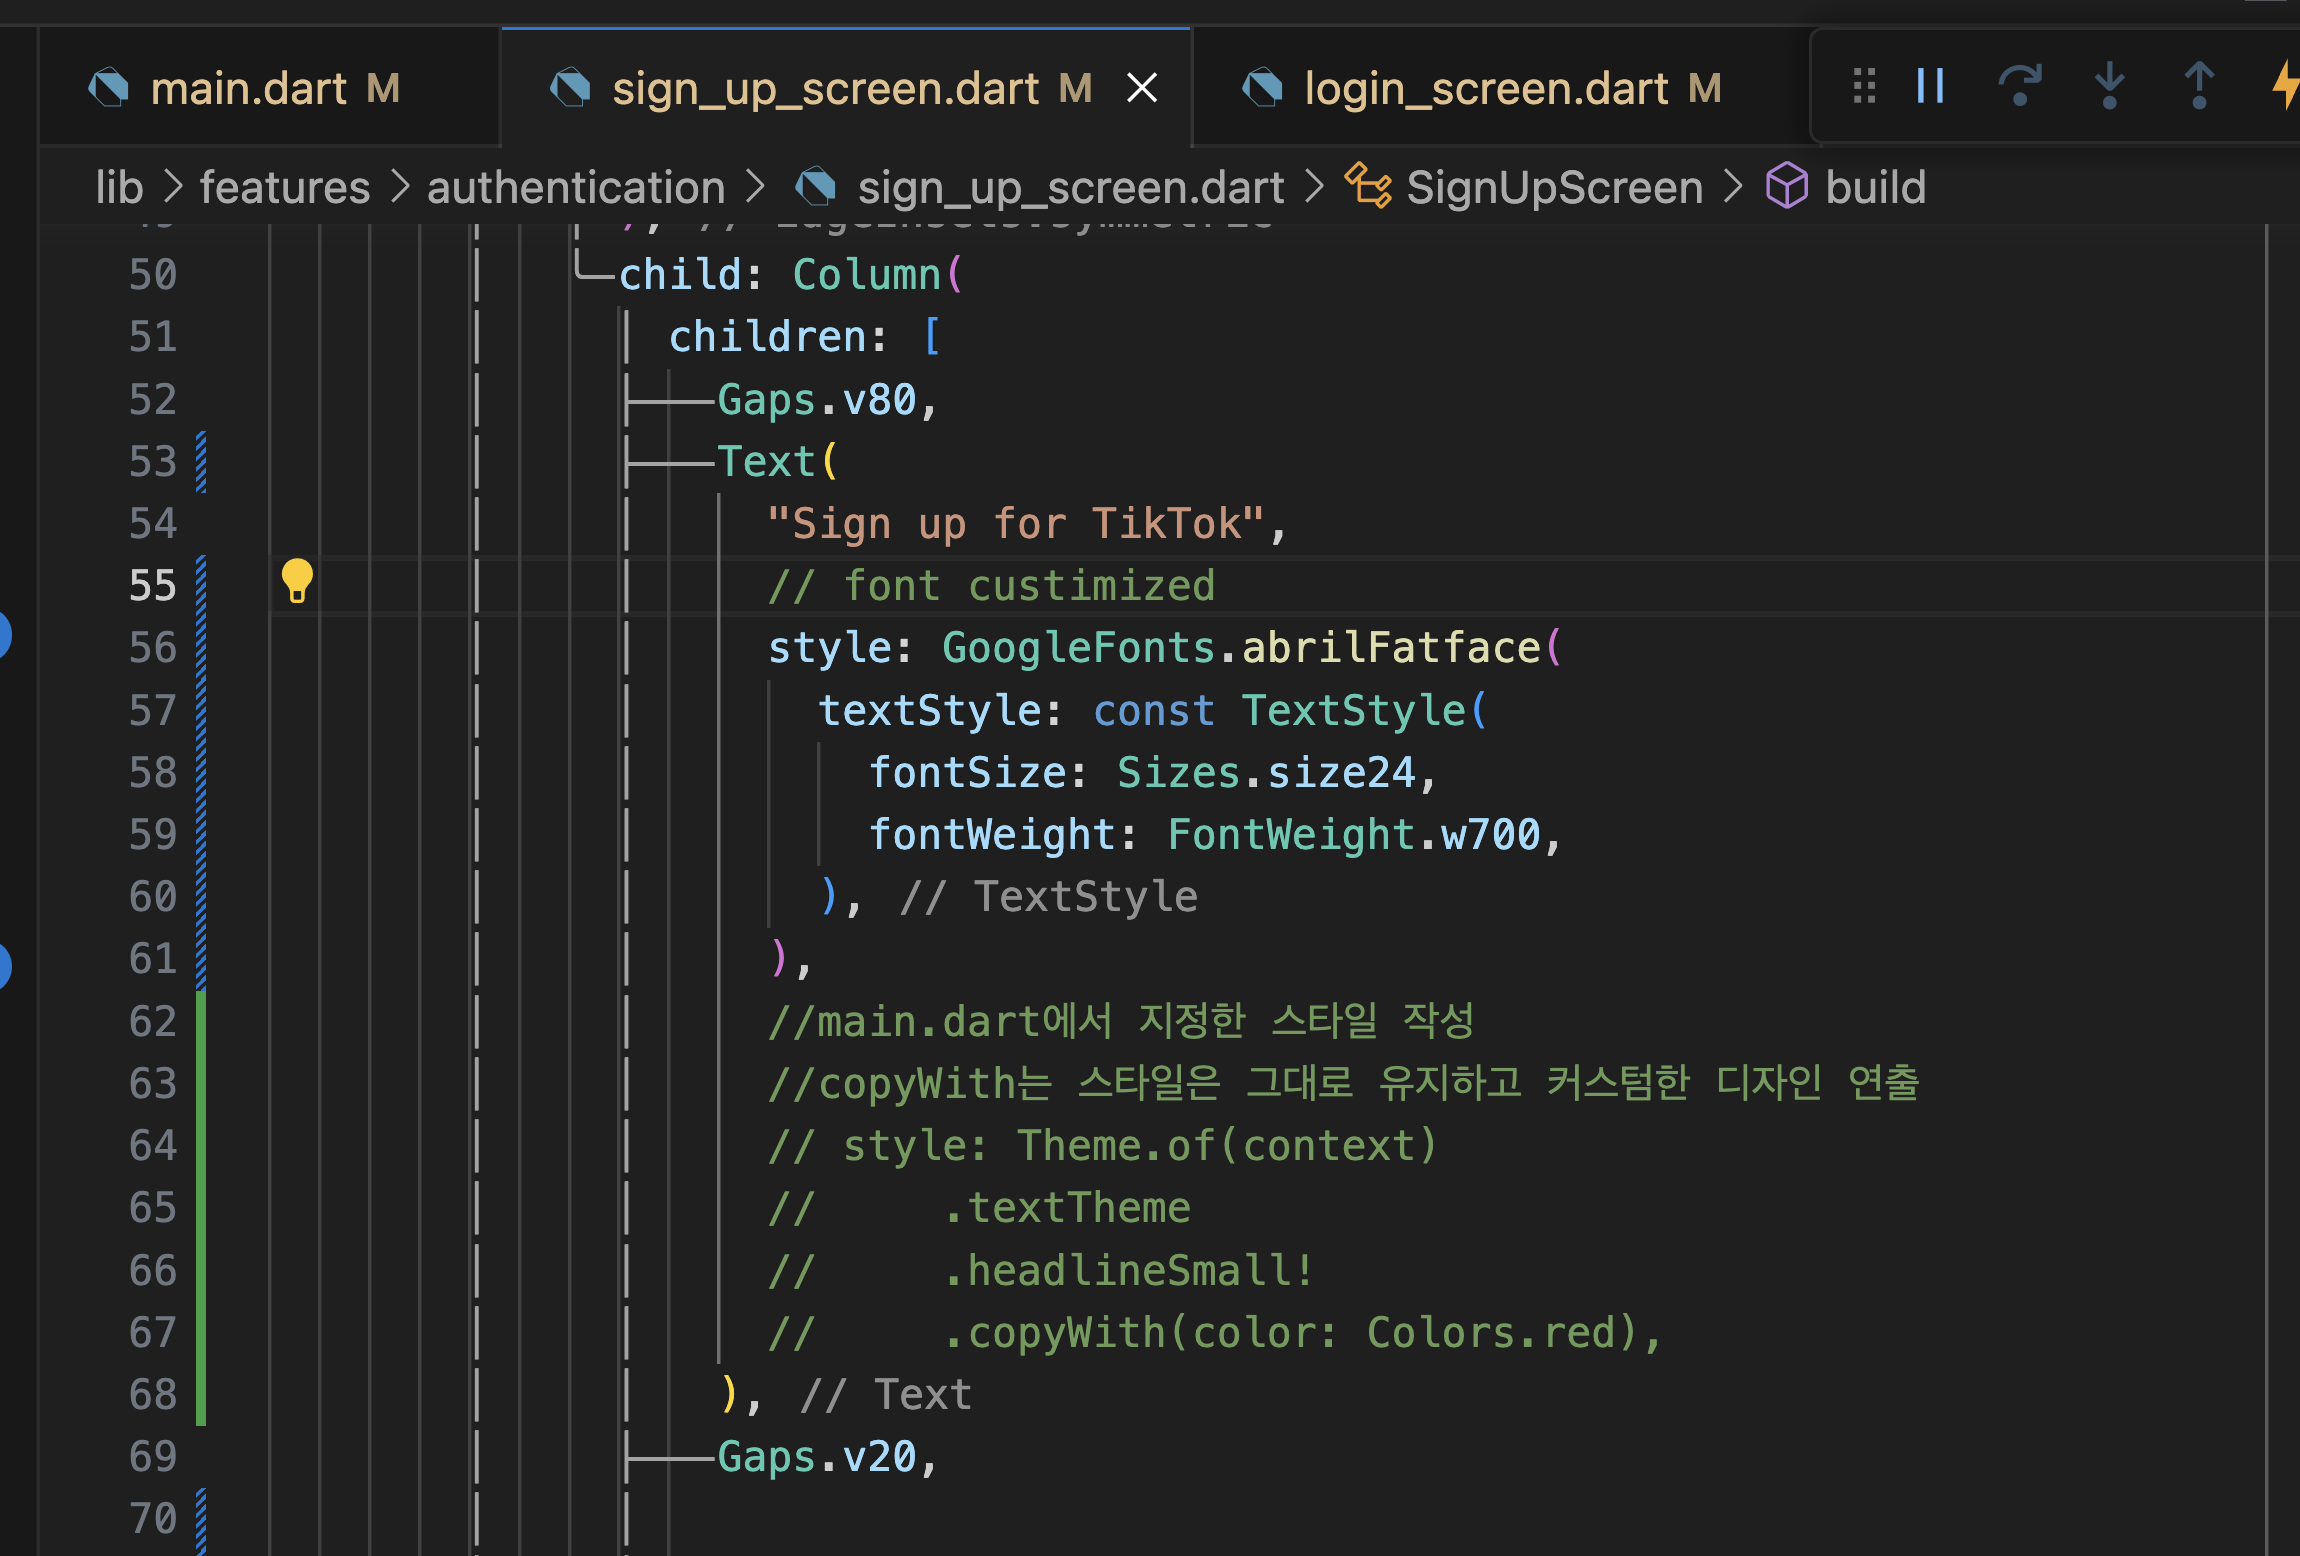Screen dimensions: 2300x1556
Task: Pause the debug session
Action: point(1930,86)
